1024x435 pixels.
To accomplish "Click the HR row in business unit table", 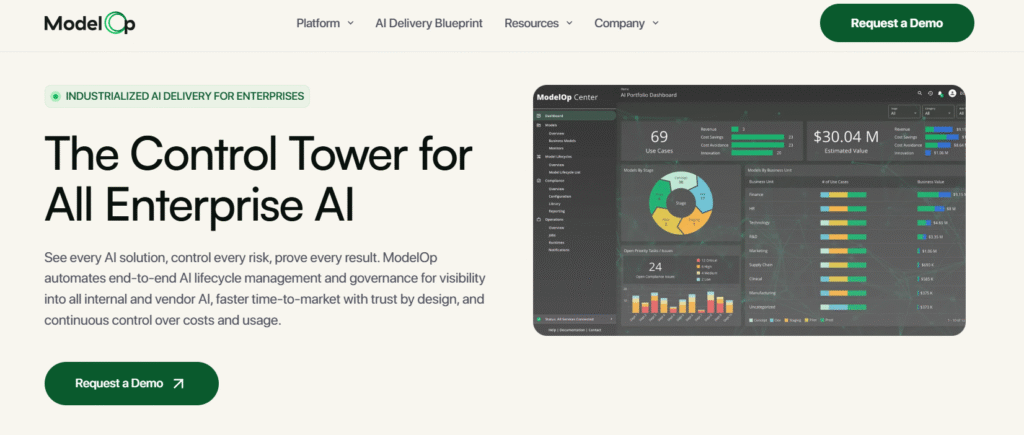I will [855, 209].
